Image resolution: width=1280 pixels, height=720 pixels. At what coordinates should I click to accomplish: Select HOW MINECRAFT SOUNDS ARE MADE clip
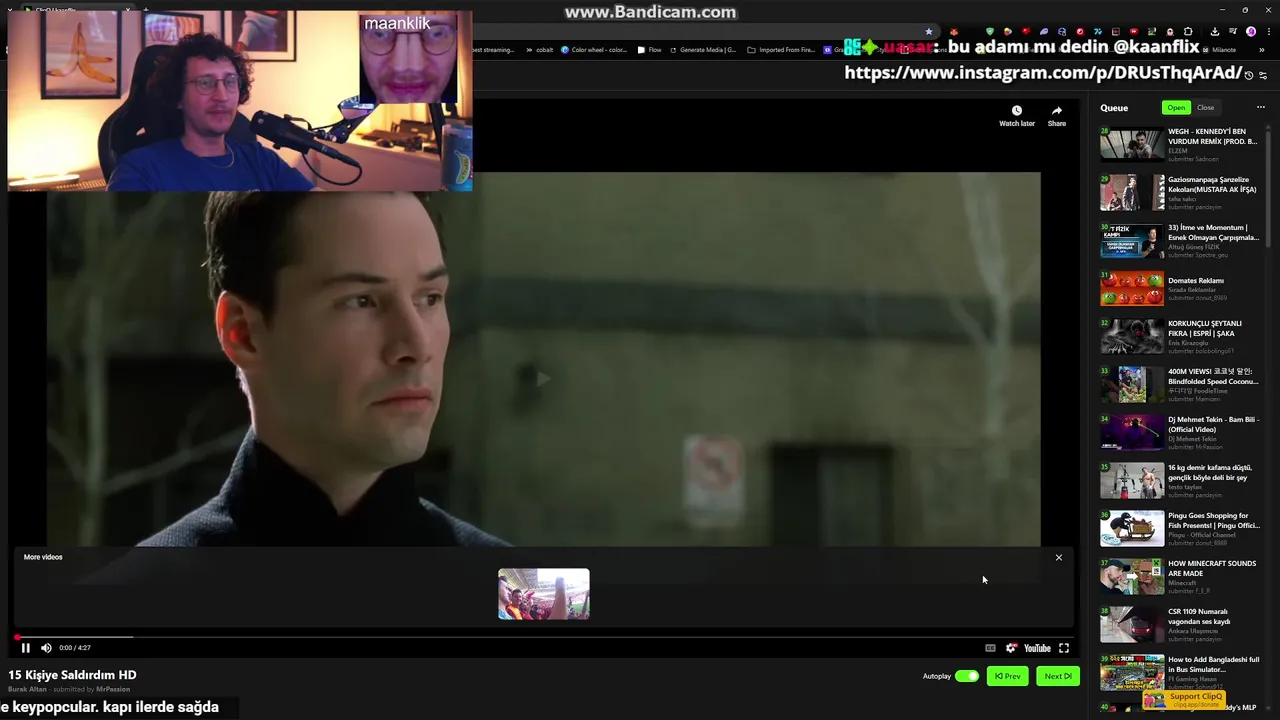point(1180,577)
